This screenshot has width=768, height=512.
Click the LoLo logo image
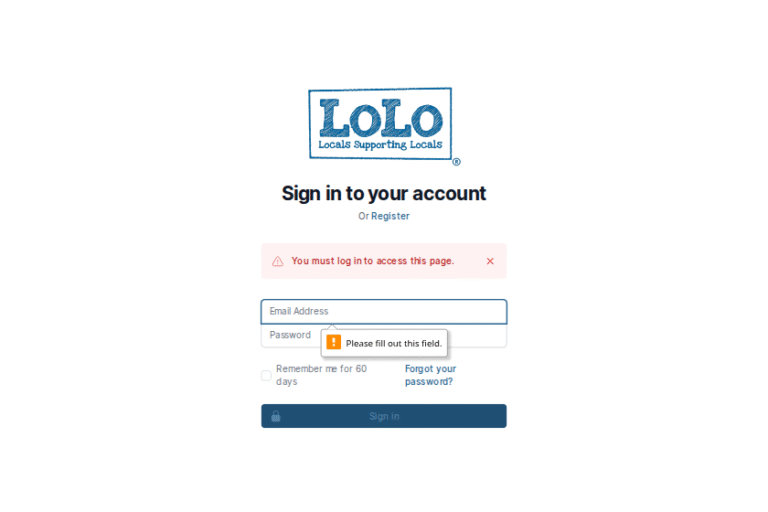click(384, 126)
